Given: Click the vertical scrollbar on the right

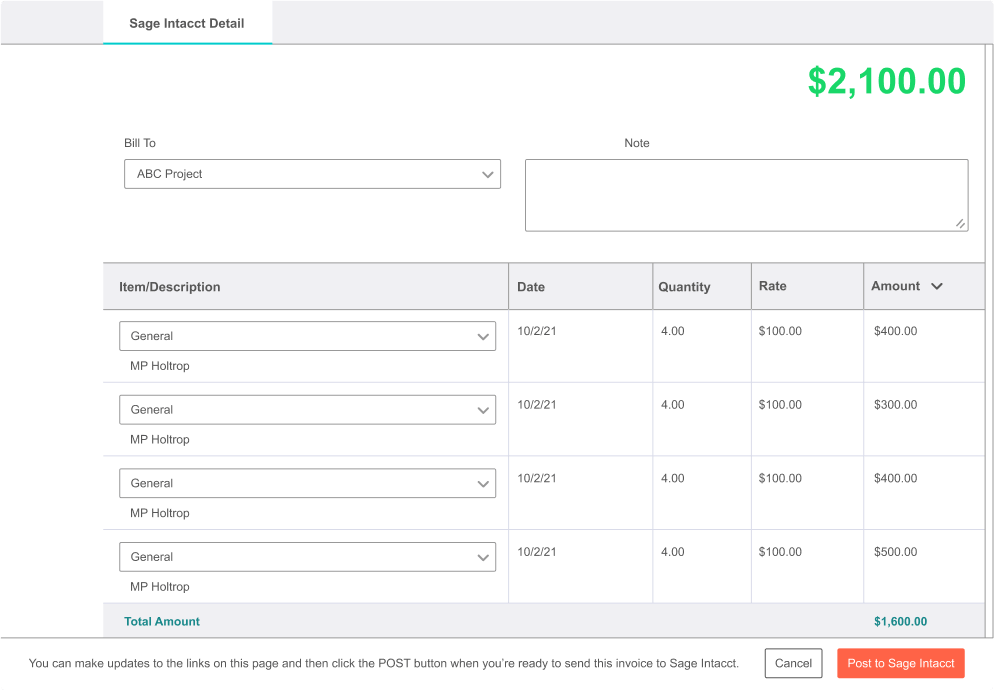Looking at the screenshot, I should pyautogui.click(x=989, y=341).
